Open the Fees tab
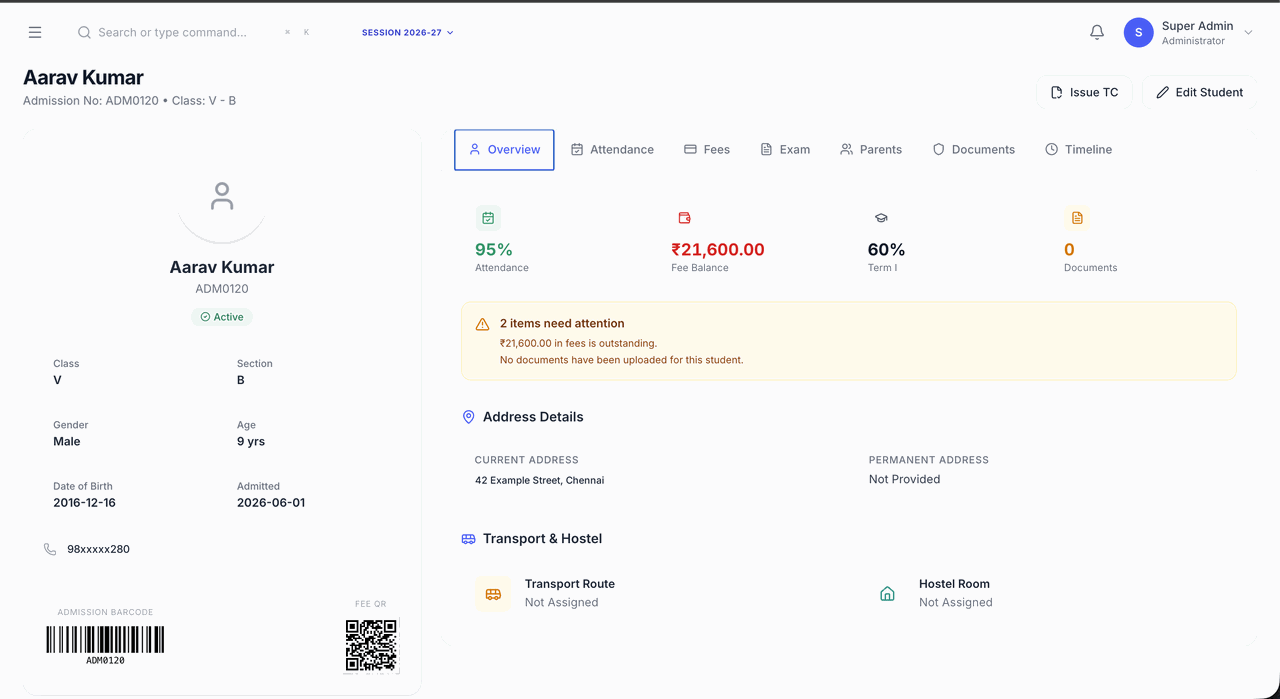Viewport: 1280px width, 699px height. (707, 150)
